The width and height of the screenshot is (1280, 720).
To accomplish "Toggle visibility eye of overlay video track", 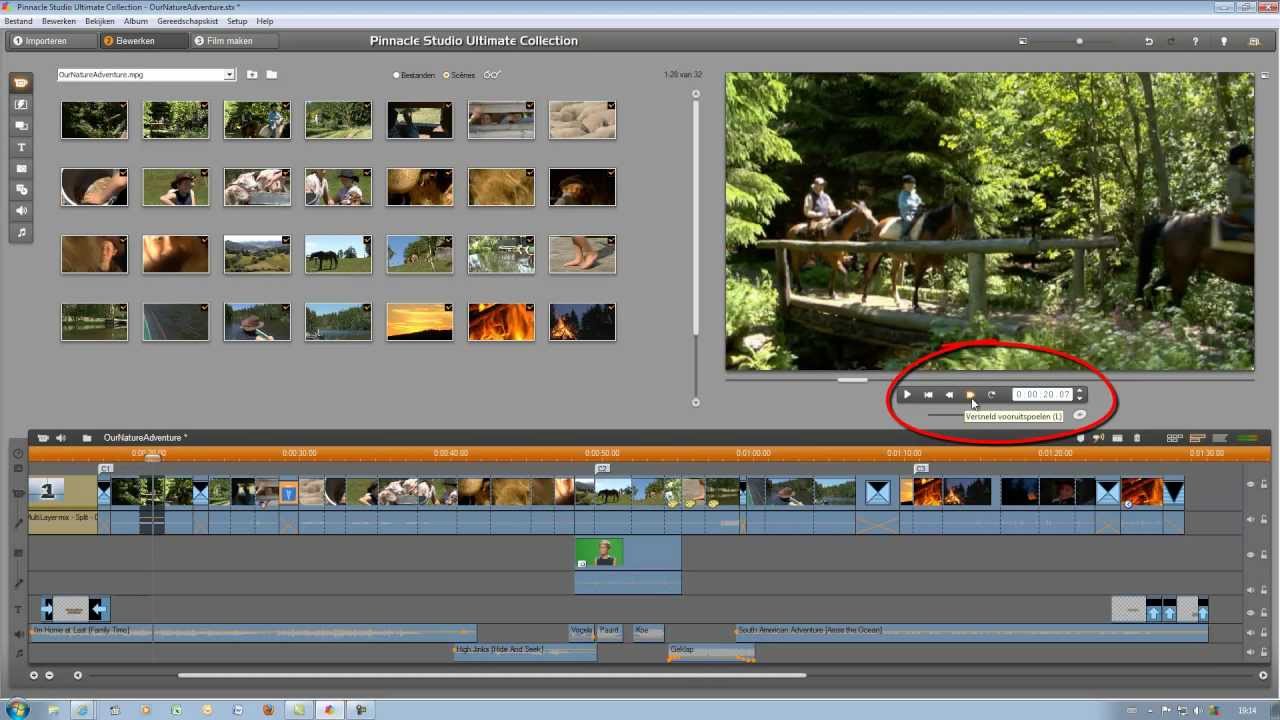I will click(1250, 555).
